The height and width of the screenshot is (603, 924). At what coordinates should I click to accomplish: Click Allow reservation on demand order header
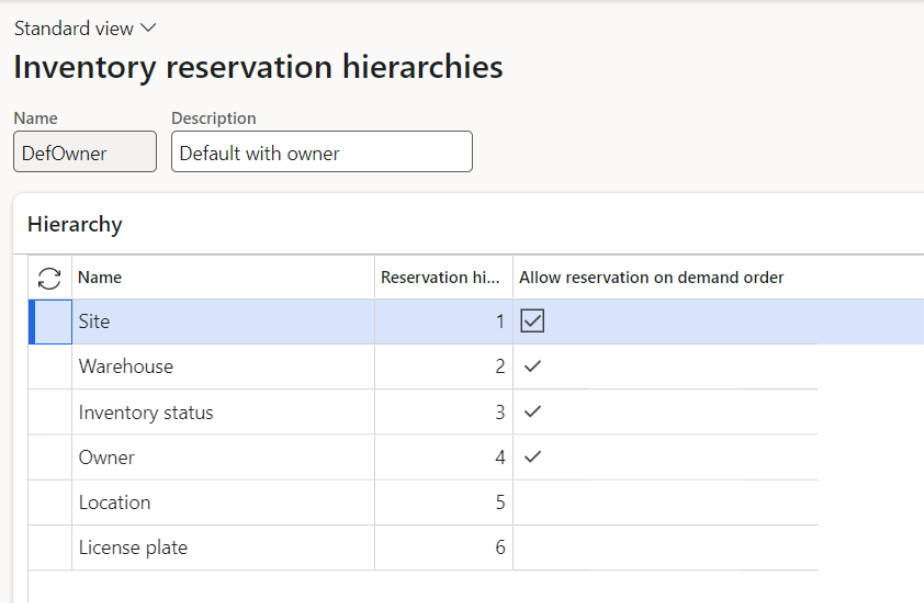(651, 278)
